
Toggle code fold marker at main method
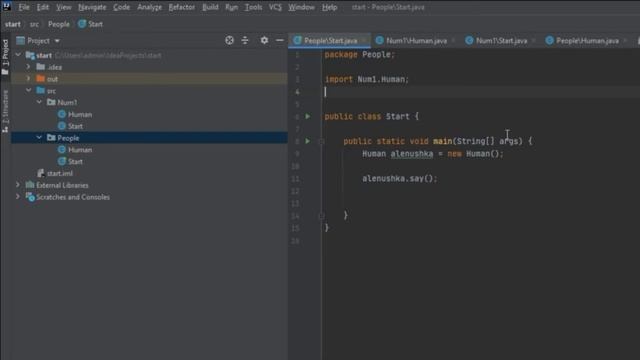[322, 141]
